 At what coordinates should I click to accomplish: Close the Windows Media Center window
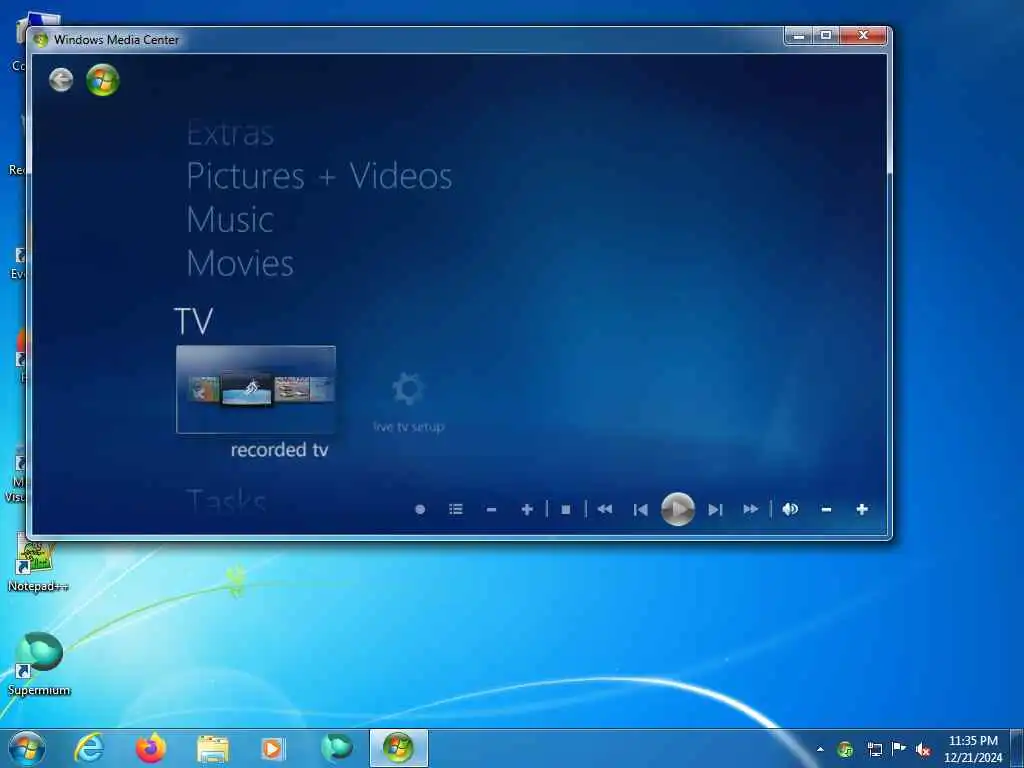pyautogui.click(x=863, y=36)
